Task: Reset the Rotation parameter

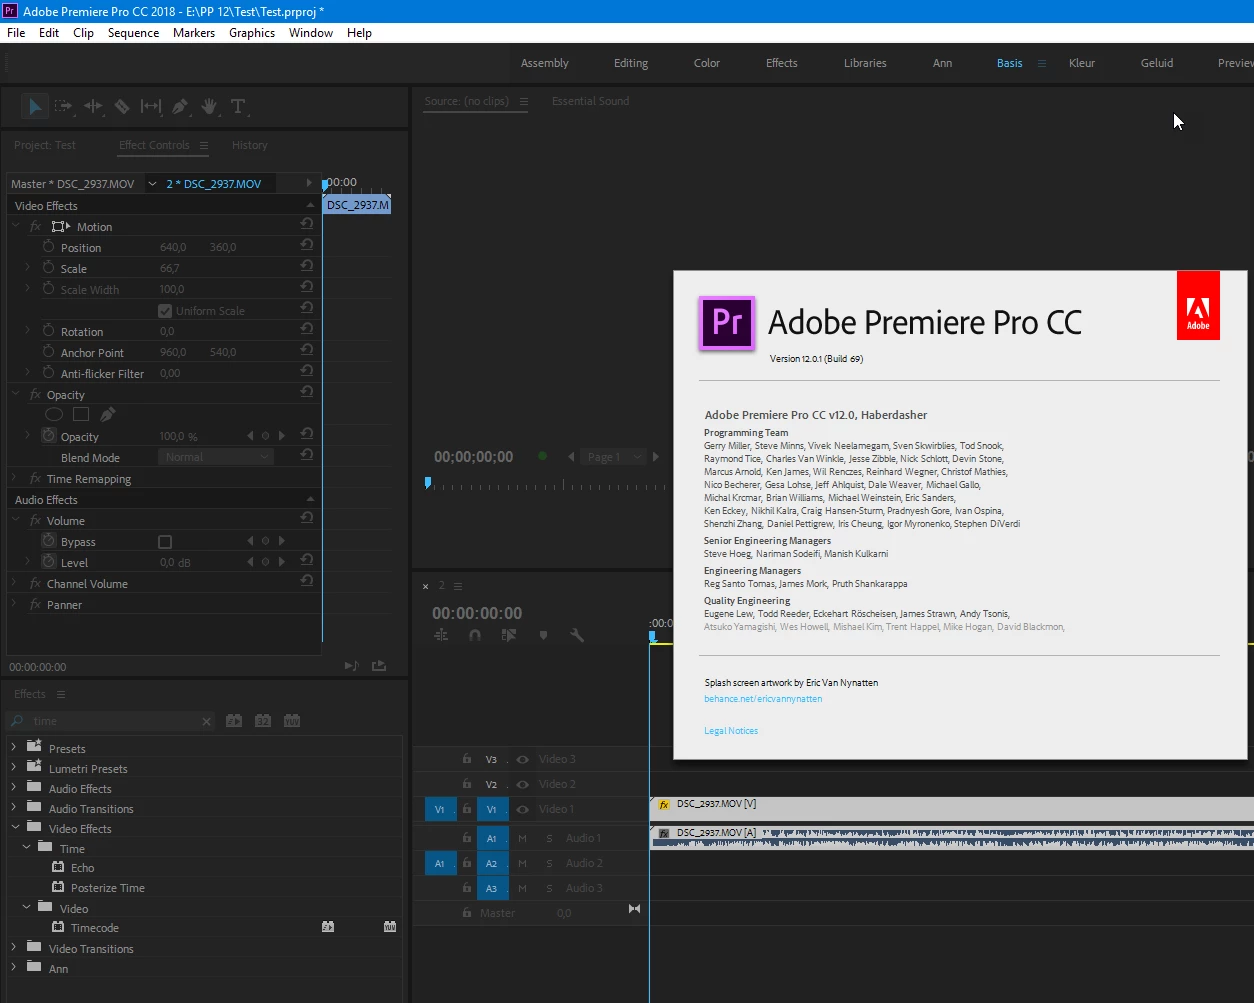Action: (x=307, y=330)
